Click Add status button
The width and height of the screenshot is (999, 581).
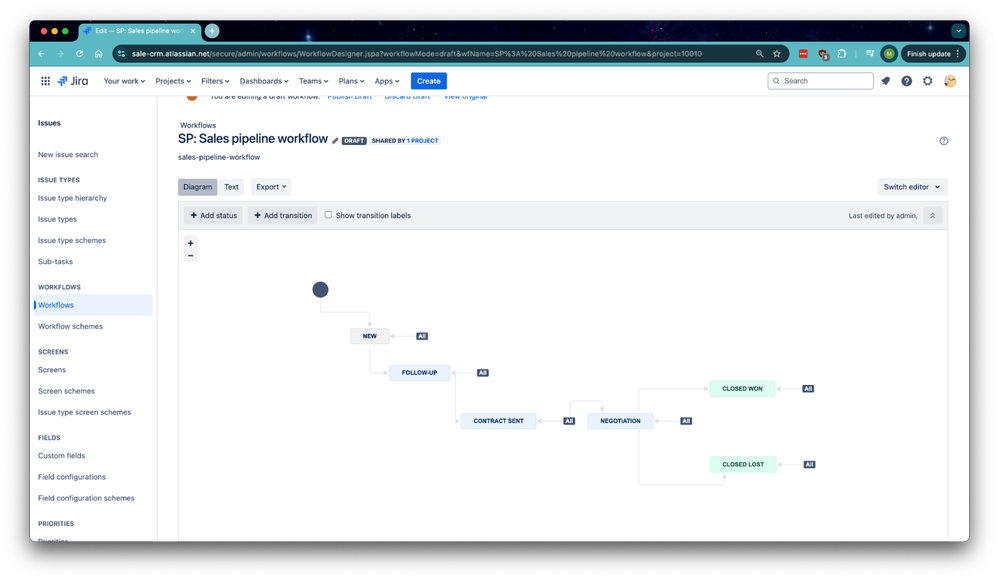[x=213, y=215]
